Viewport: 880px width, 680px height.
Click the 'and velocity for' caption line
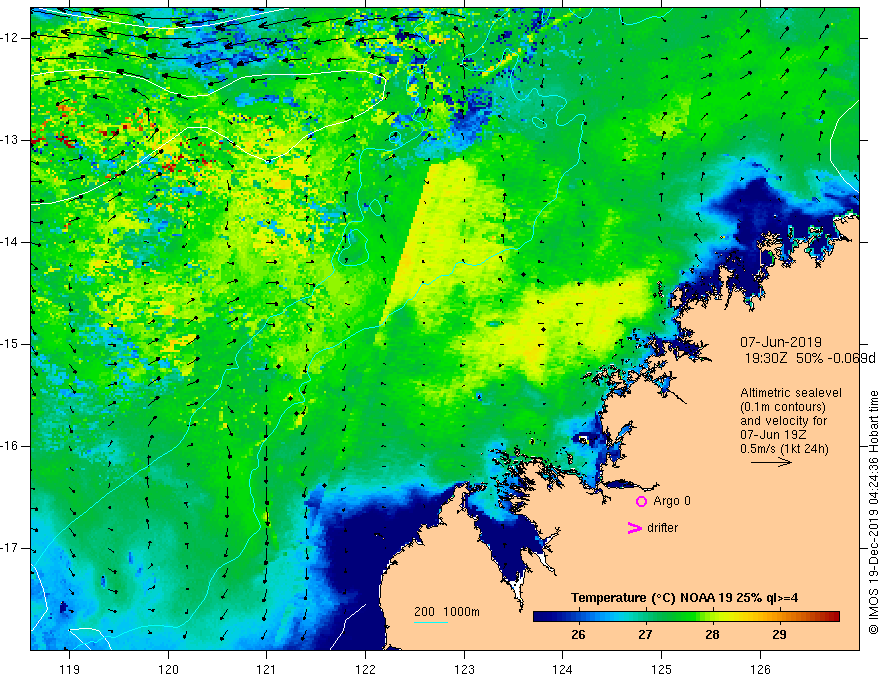[783, 421]
